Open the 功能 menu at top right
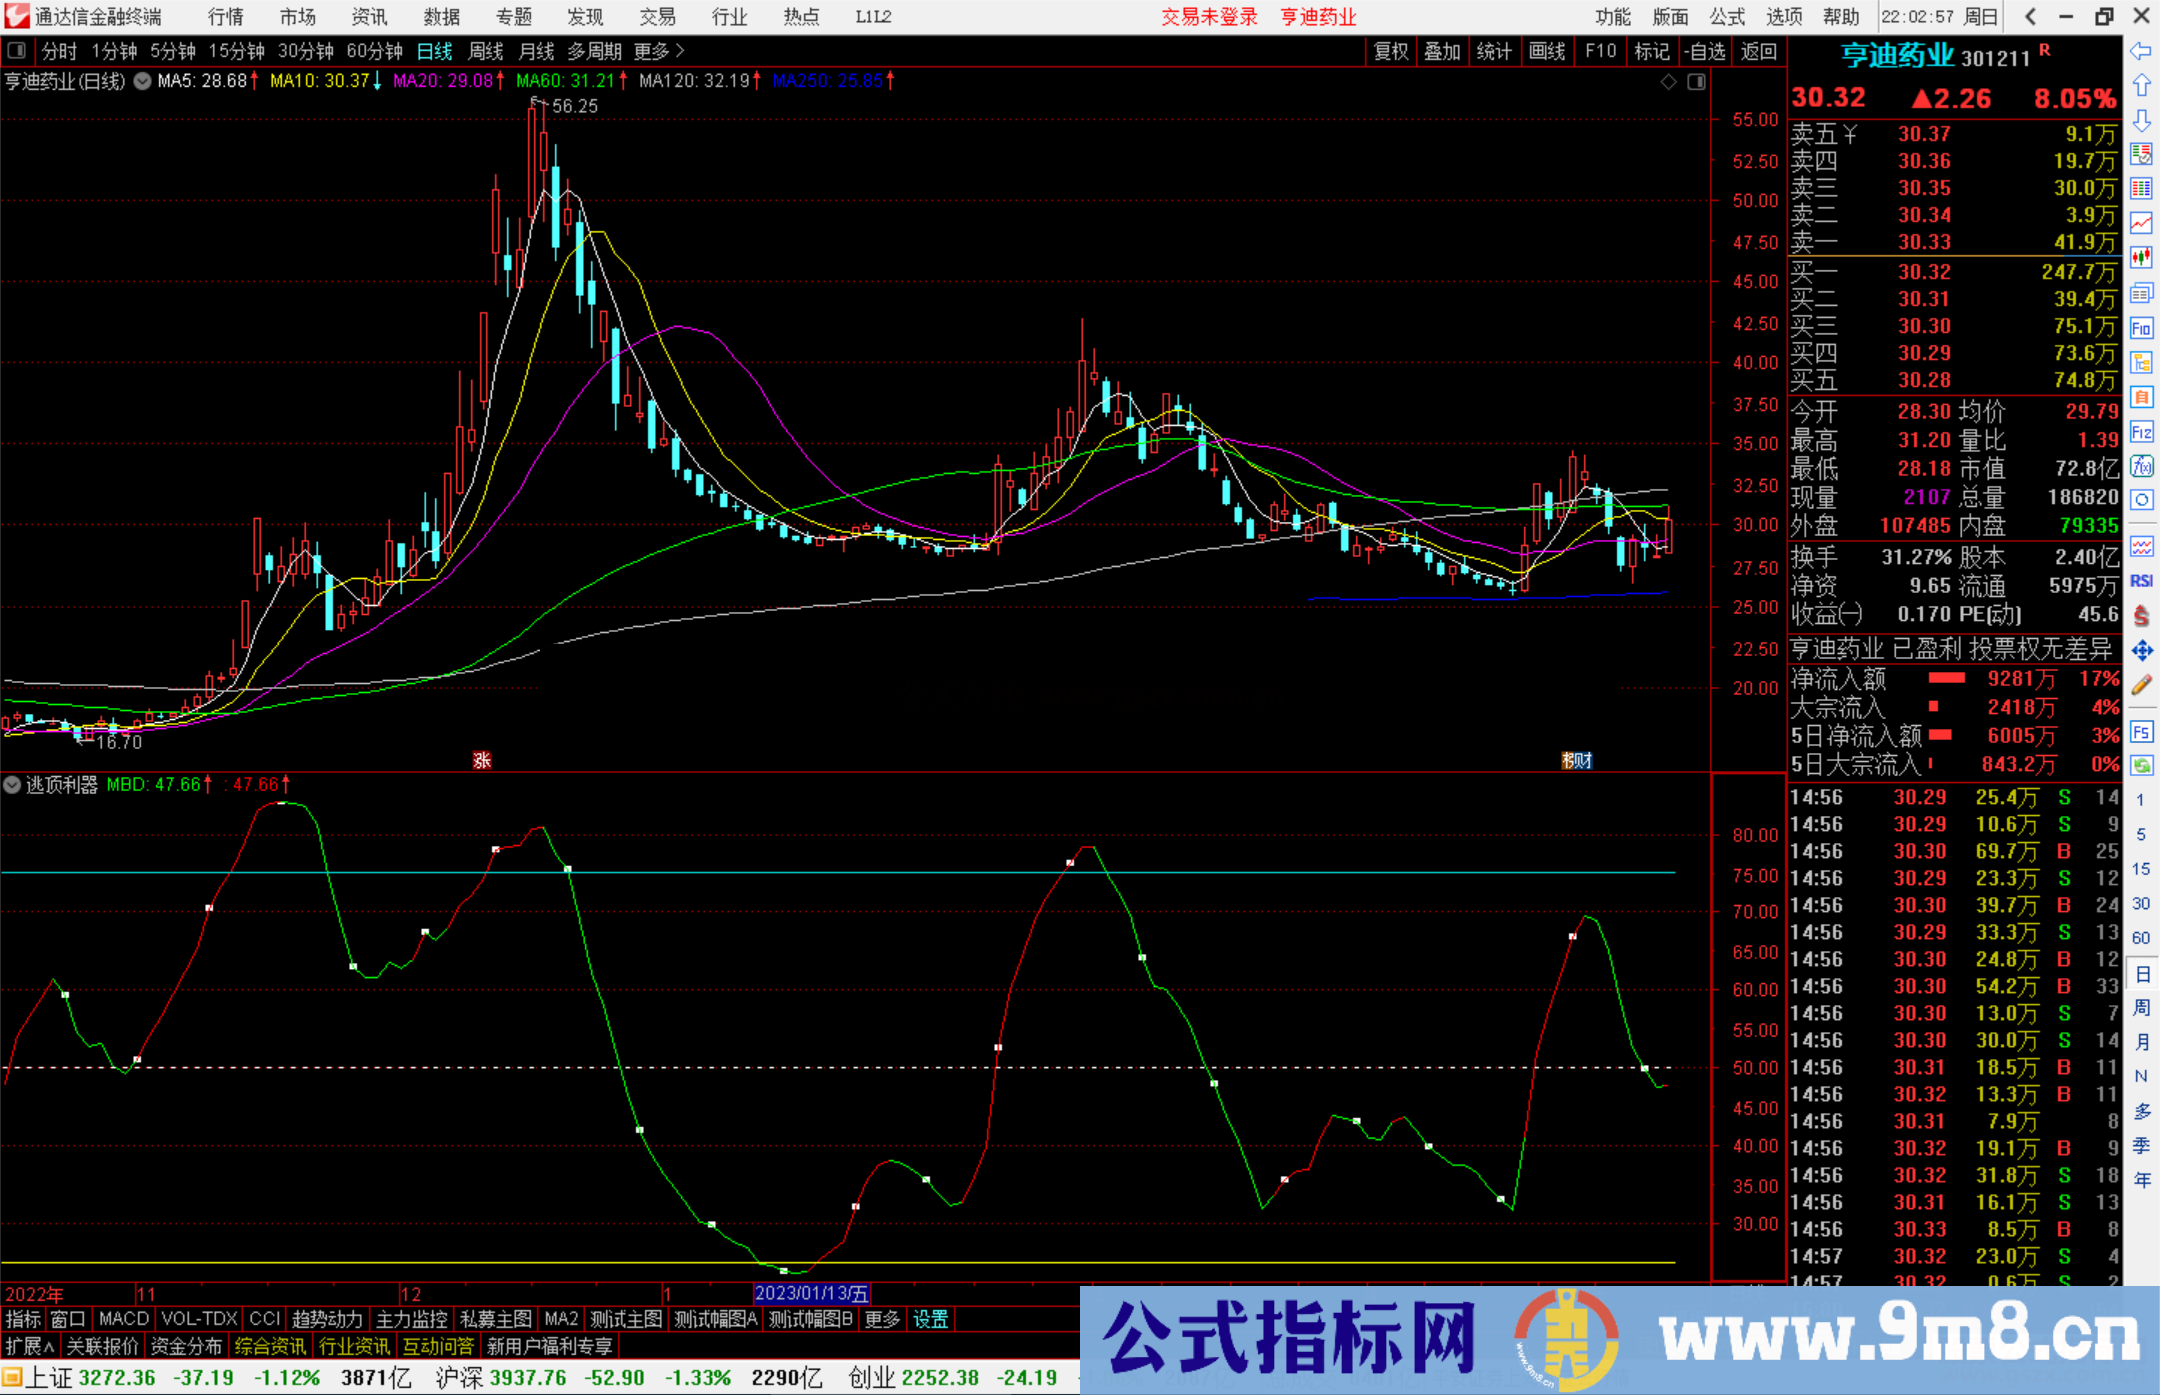Screen dimensions: 2160x1395 tap(1612, 16)
